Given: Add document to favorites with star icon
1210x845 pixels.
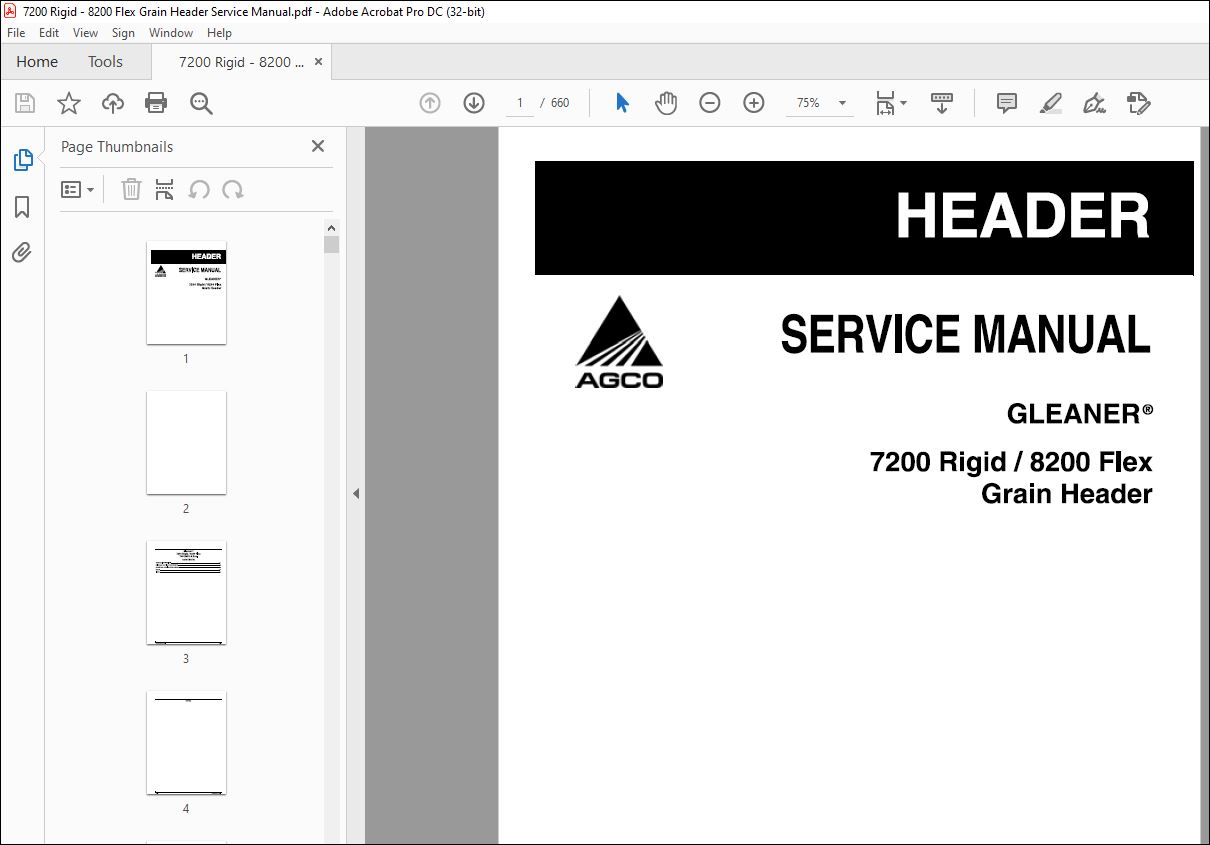Looking at the screenshot, I should tap(69, 103).
